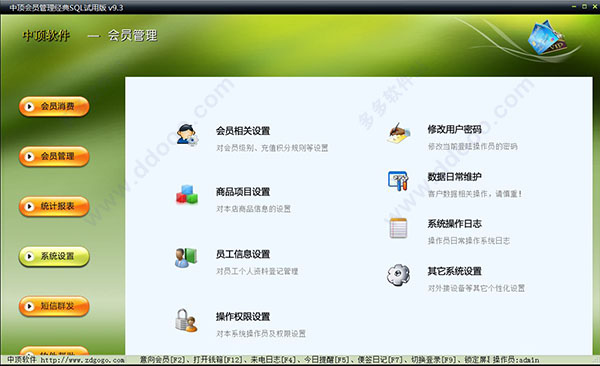Open 数据日常维护 heading link
Image resolution: width=600 pixels, height=366 pixels.
[455, 177]
